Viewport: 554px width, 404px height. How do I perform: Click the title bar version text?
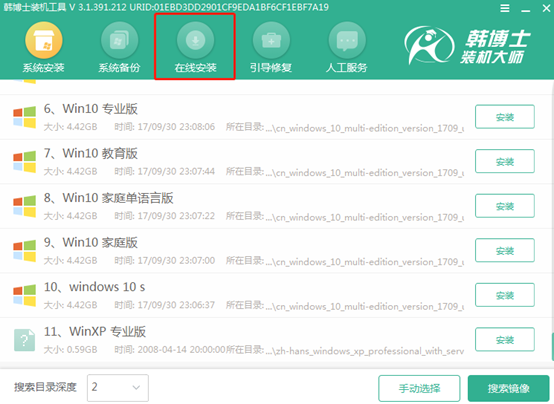click(166, 7)
